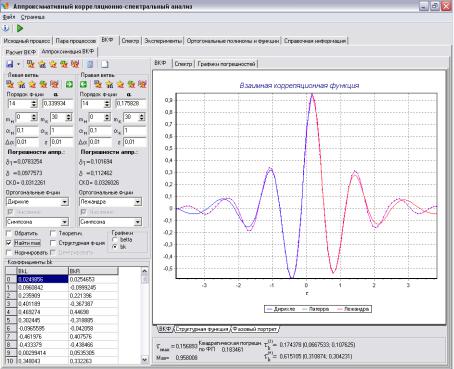Click star-with-bars icon under Левая ветвь

point(21,84)
